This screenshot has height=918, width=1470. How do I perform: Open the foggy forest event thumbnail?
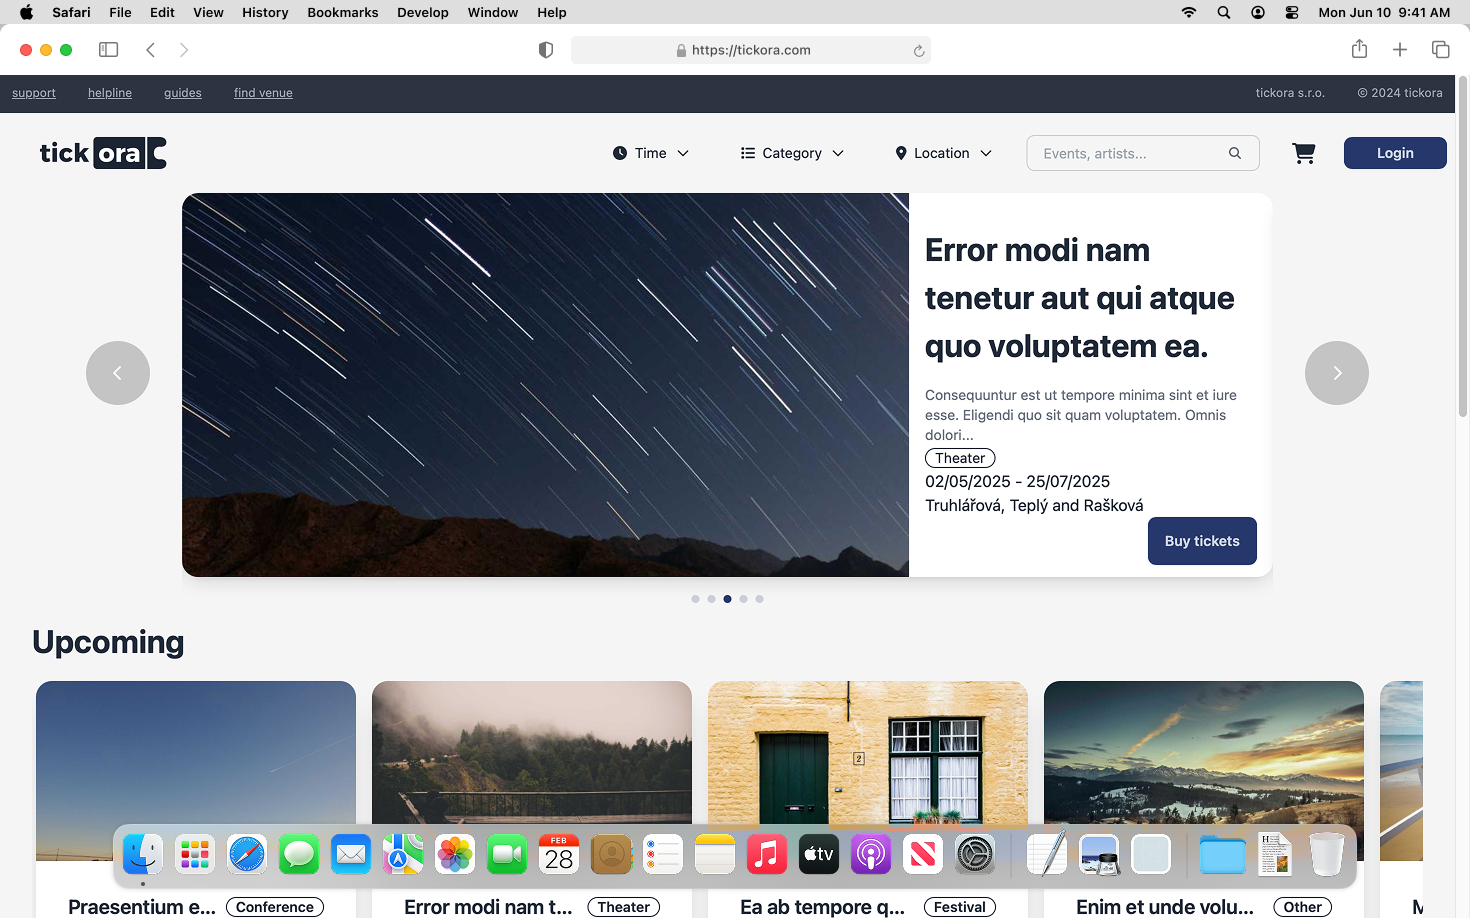[532, 771]
